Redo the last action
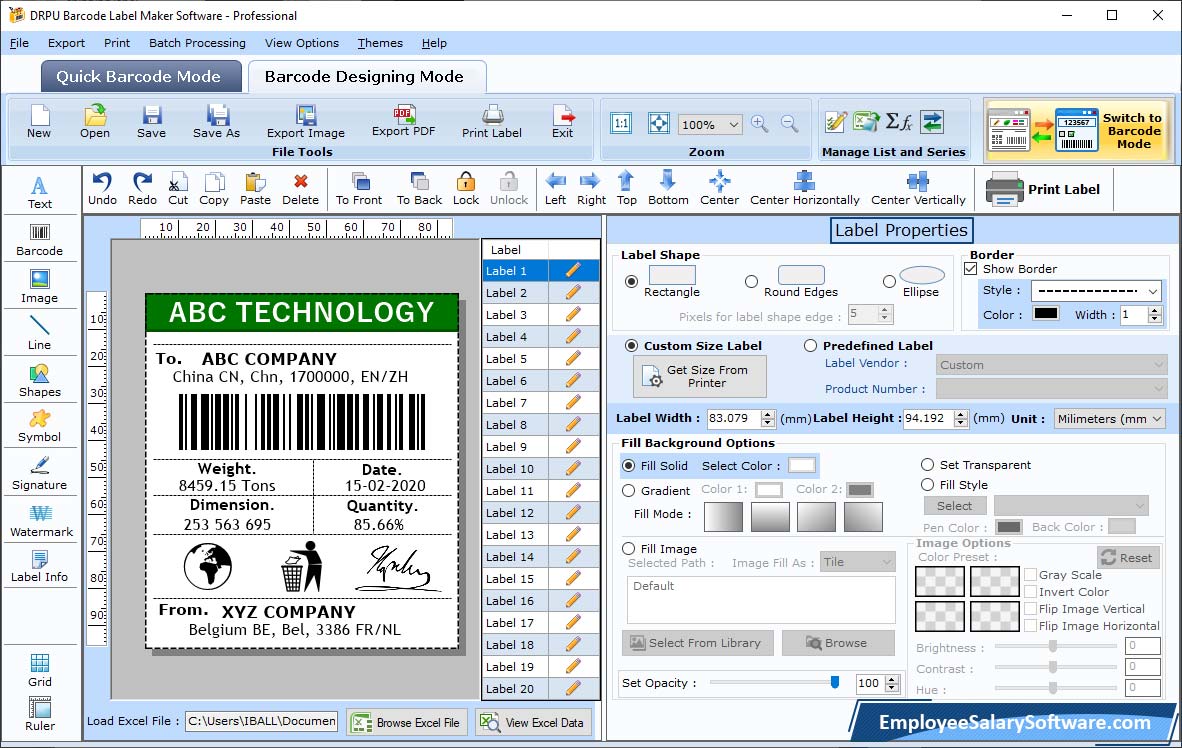 [142, 189]
